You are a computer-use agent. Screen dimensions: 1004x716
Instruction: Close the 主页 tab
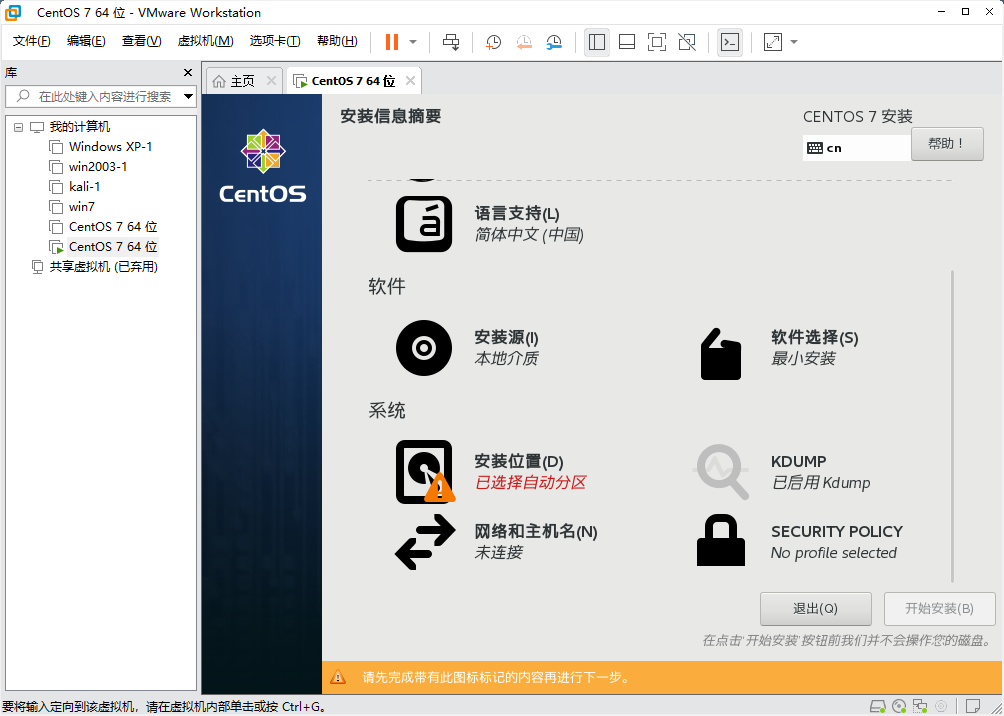[271, 81]
